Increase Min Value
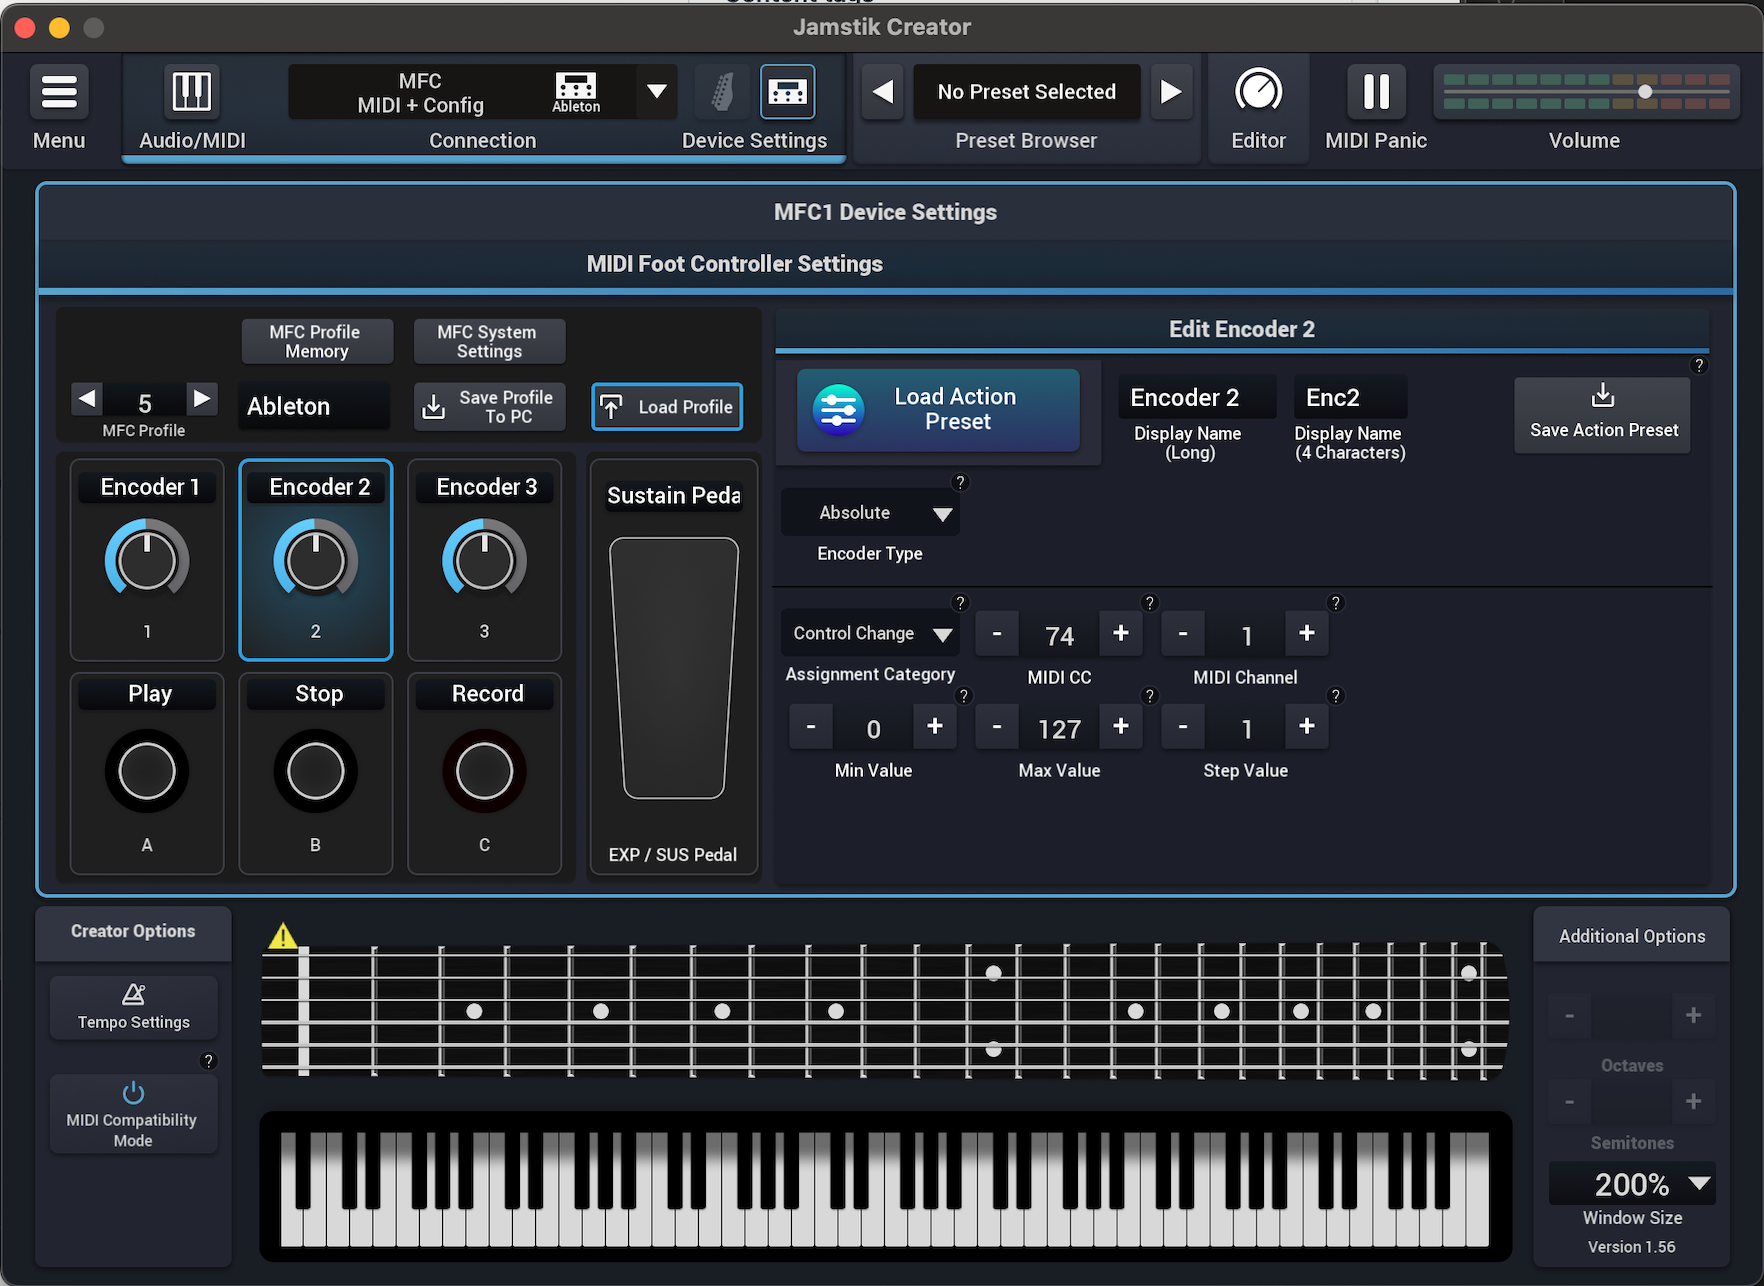Image resolution: width=1764 pixels, height=1286 pixels. pyautogui.click(x=935, y=727)
